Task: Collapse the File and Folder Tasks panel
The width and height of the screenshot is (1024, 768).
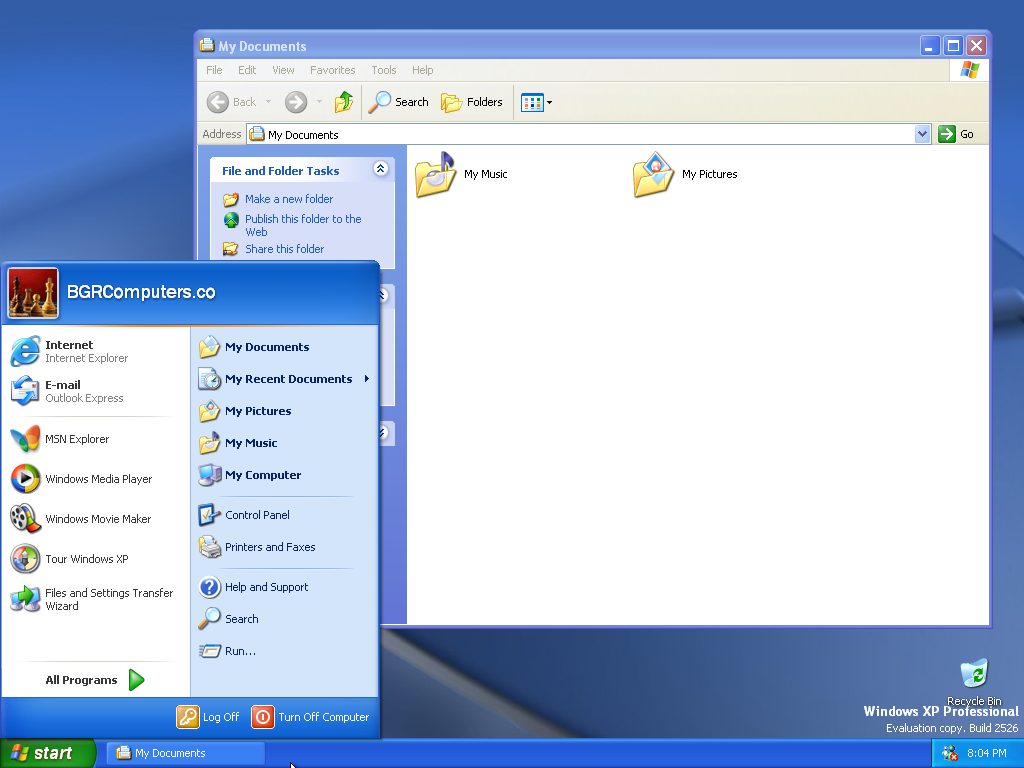Action: [x=380, y=170]
